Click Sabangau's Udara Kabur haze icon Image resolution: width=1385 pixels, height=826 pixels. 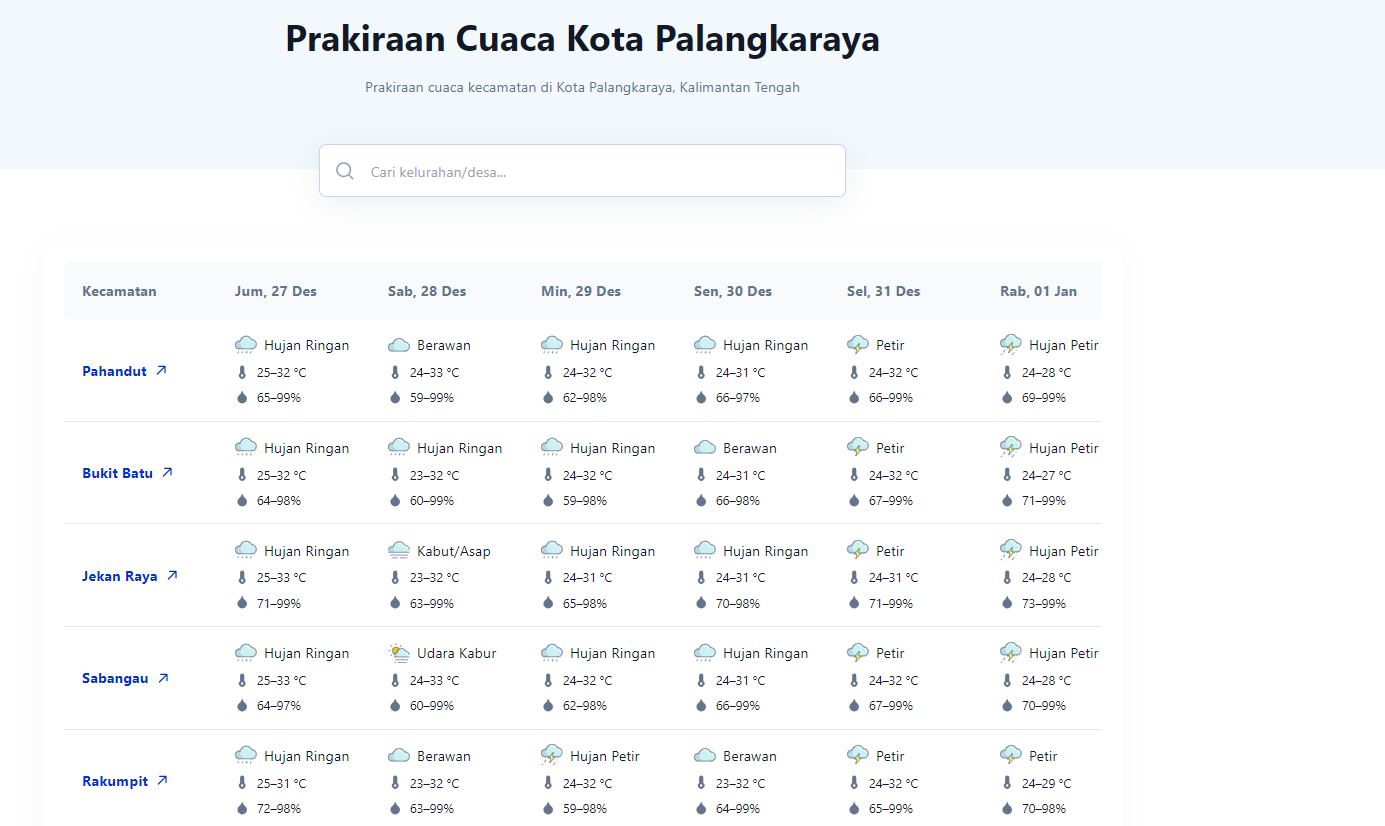point(399,653)
